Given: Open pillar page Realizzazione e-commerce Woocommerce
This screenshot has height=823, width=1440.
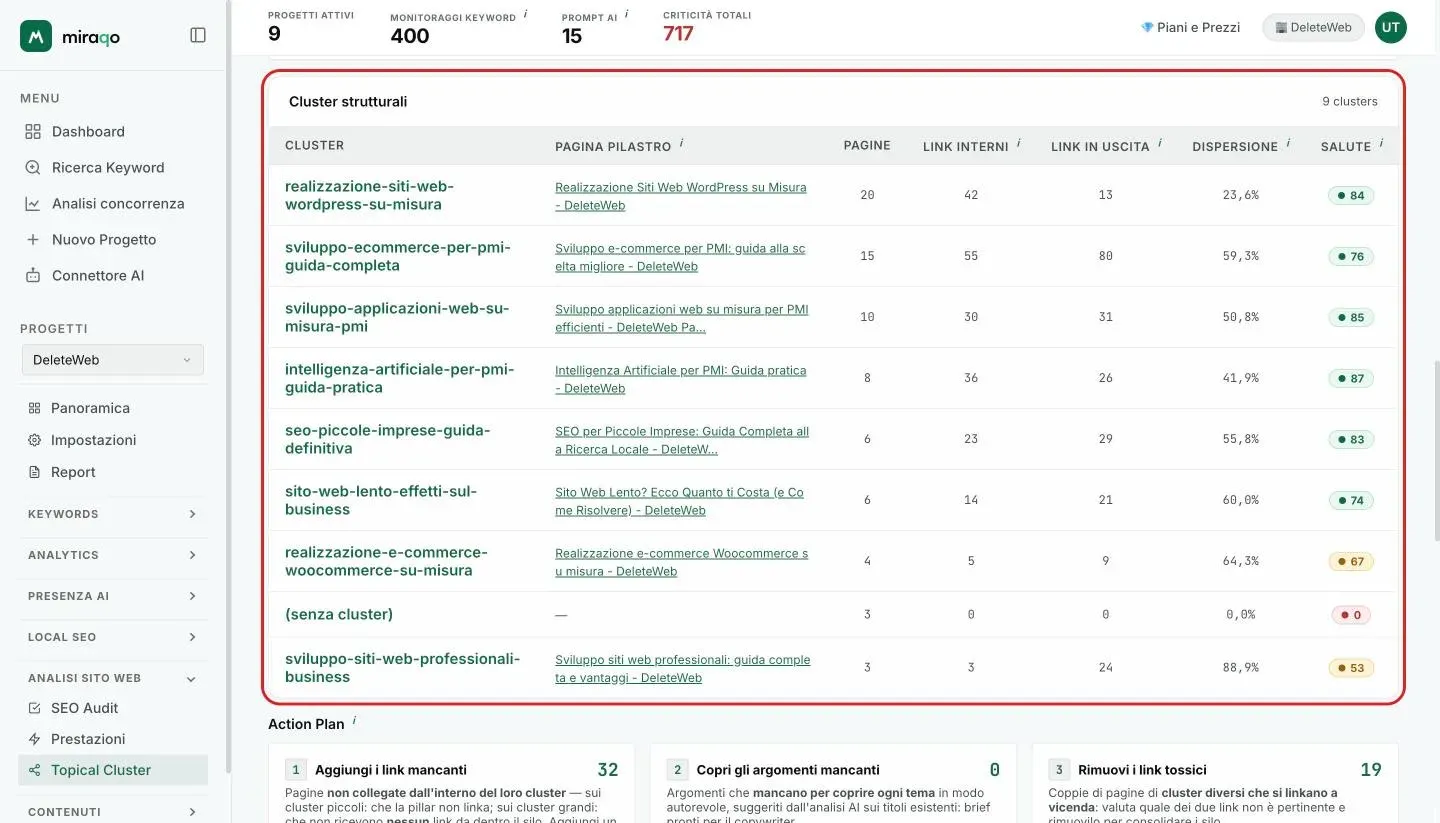Looking at the screenshot, I should pos(681,562).
